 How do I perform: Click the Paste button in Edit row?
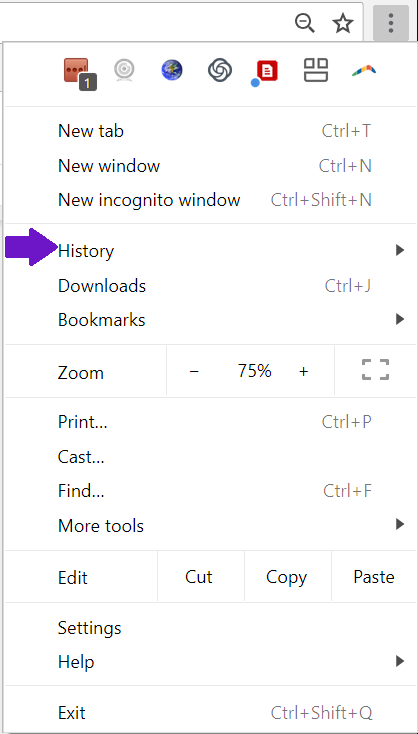(374, 577)
